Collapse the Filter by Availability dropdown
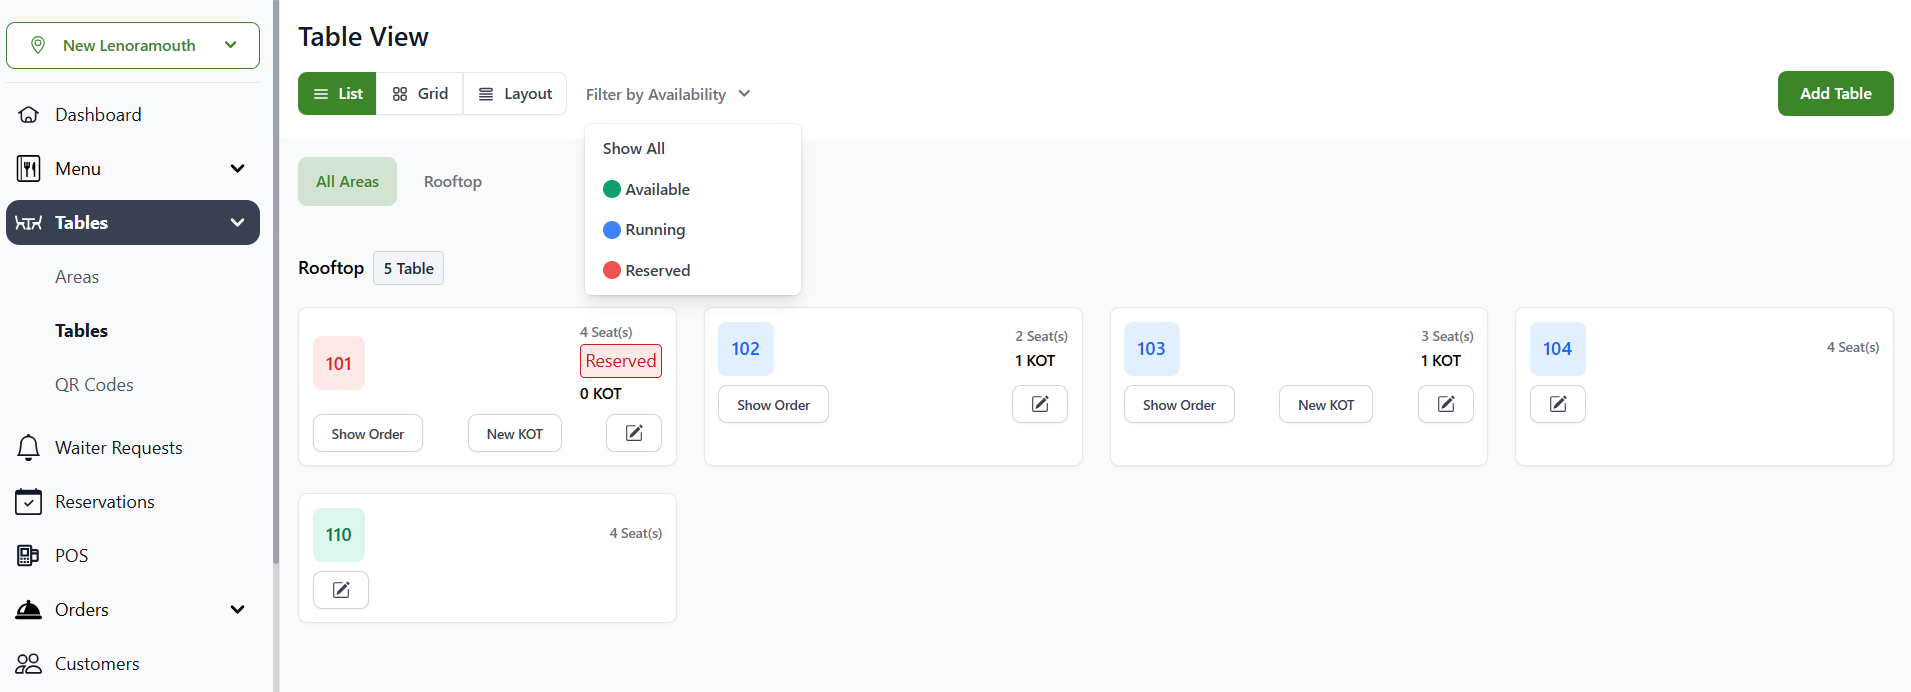Viewport: 1911px width, 692px height. [x=668, y=94]
